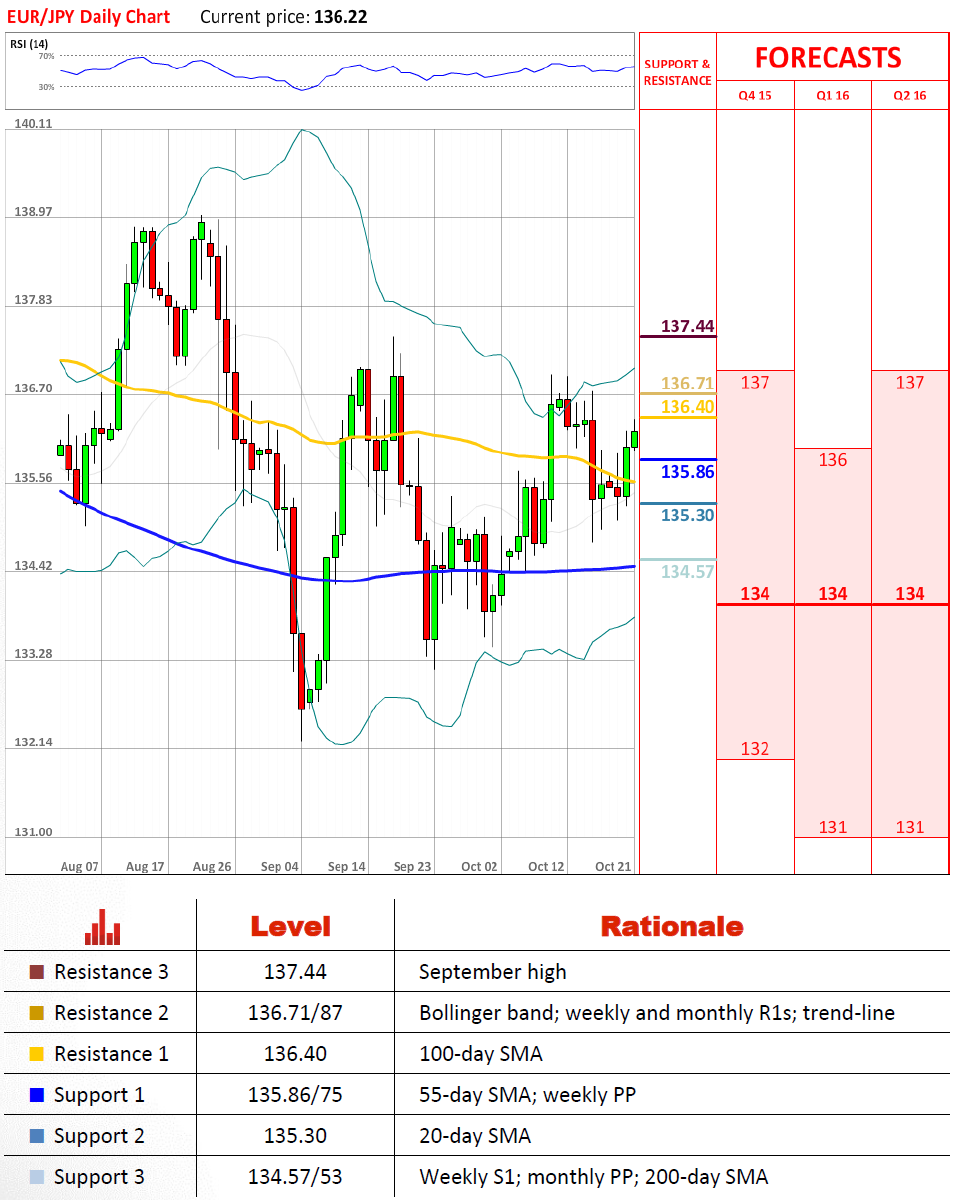This screenshot has width=953, height=1200.
Task: Select the Q2 16 forecast column header
Action: click(910, 96)
